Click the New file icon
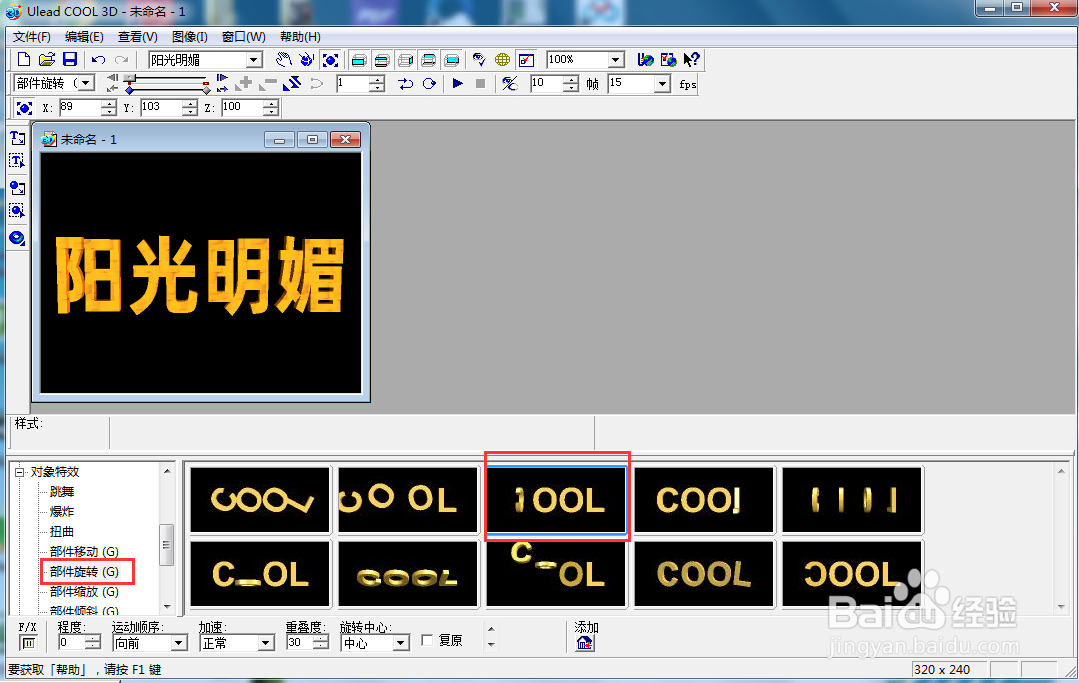This screenshot has height=683, width=1079. point(23,60)
